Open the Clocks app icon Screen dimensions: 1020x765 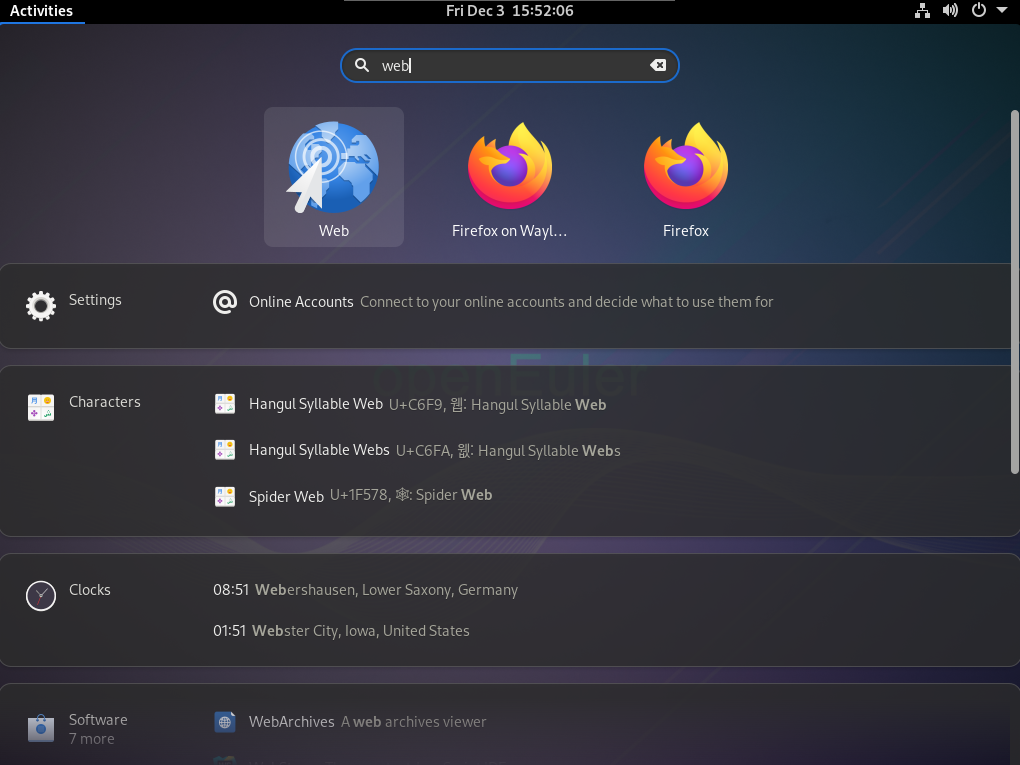(x=41, y=595)
